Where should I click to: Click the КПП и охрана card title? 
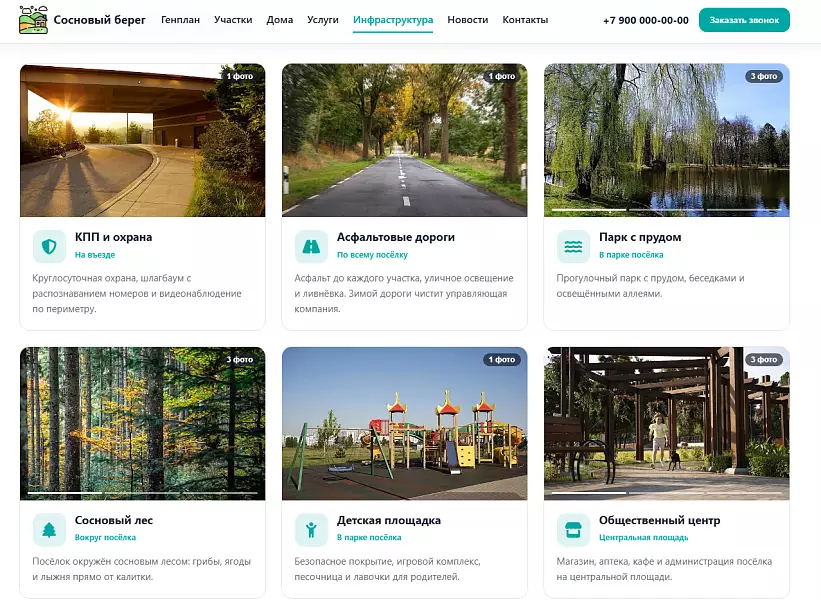coord(114,237)
